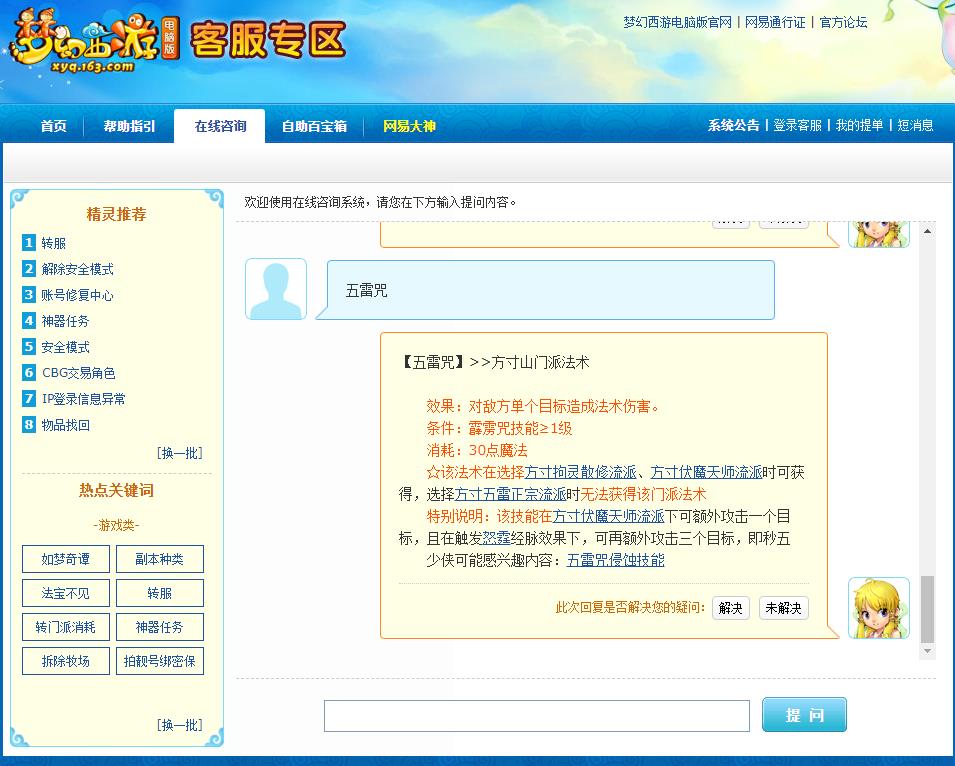The width and height of the screenshot is (955, 766).
Task: Open 网易通行证 link
Action: [x=775, y=23]
